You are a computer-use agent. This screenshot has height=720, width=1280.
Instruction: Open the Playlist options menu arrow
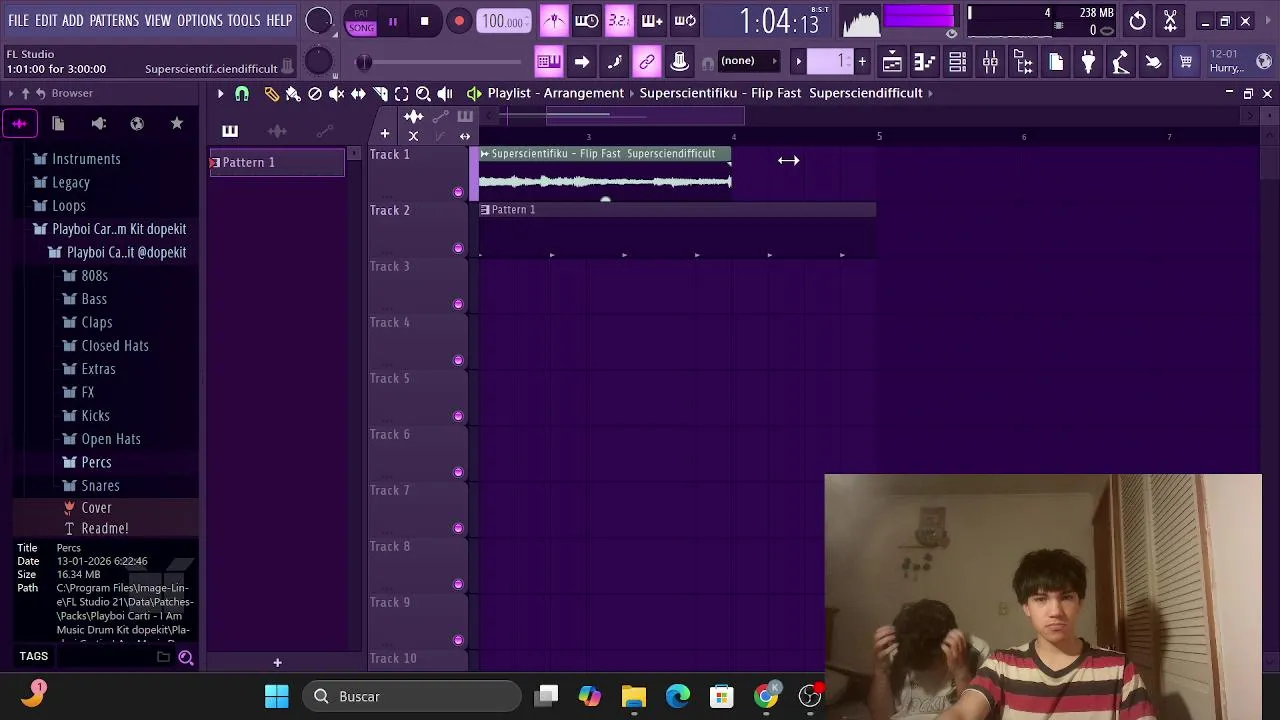(220, 94)
